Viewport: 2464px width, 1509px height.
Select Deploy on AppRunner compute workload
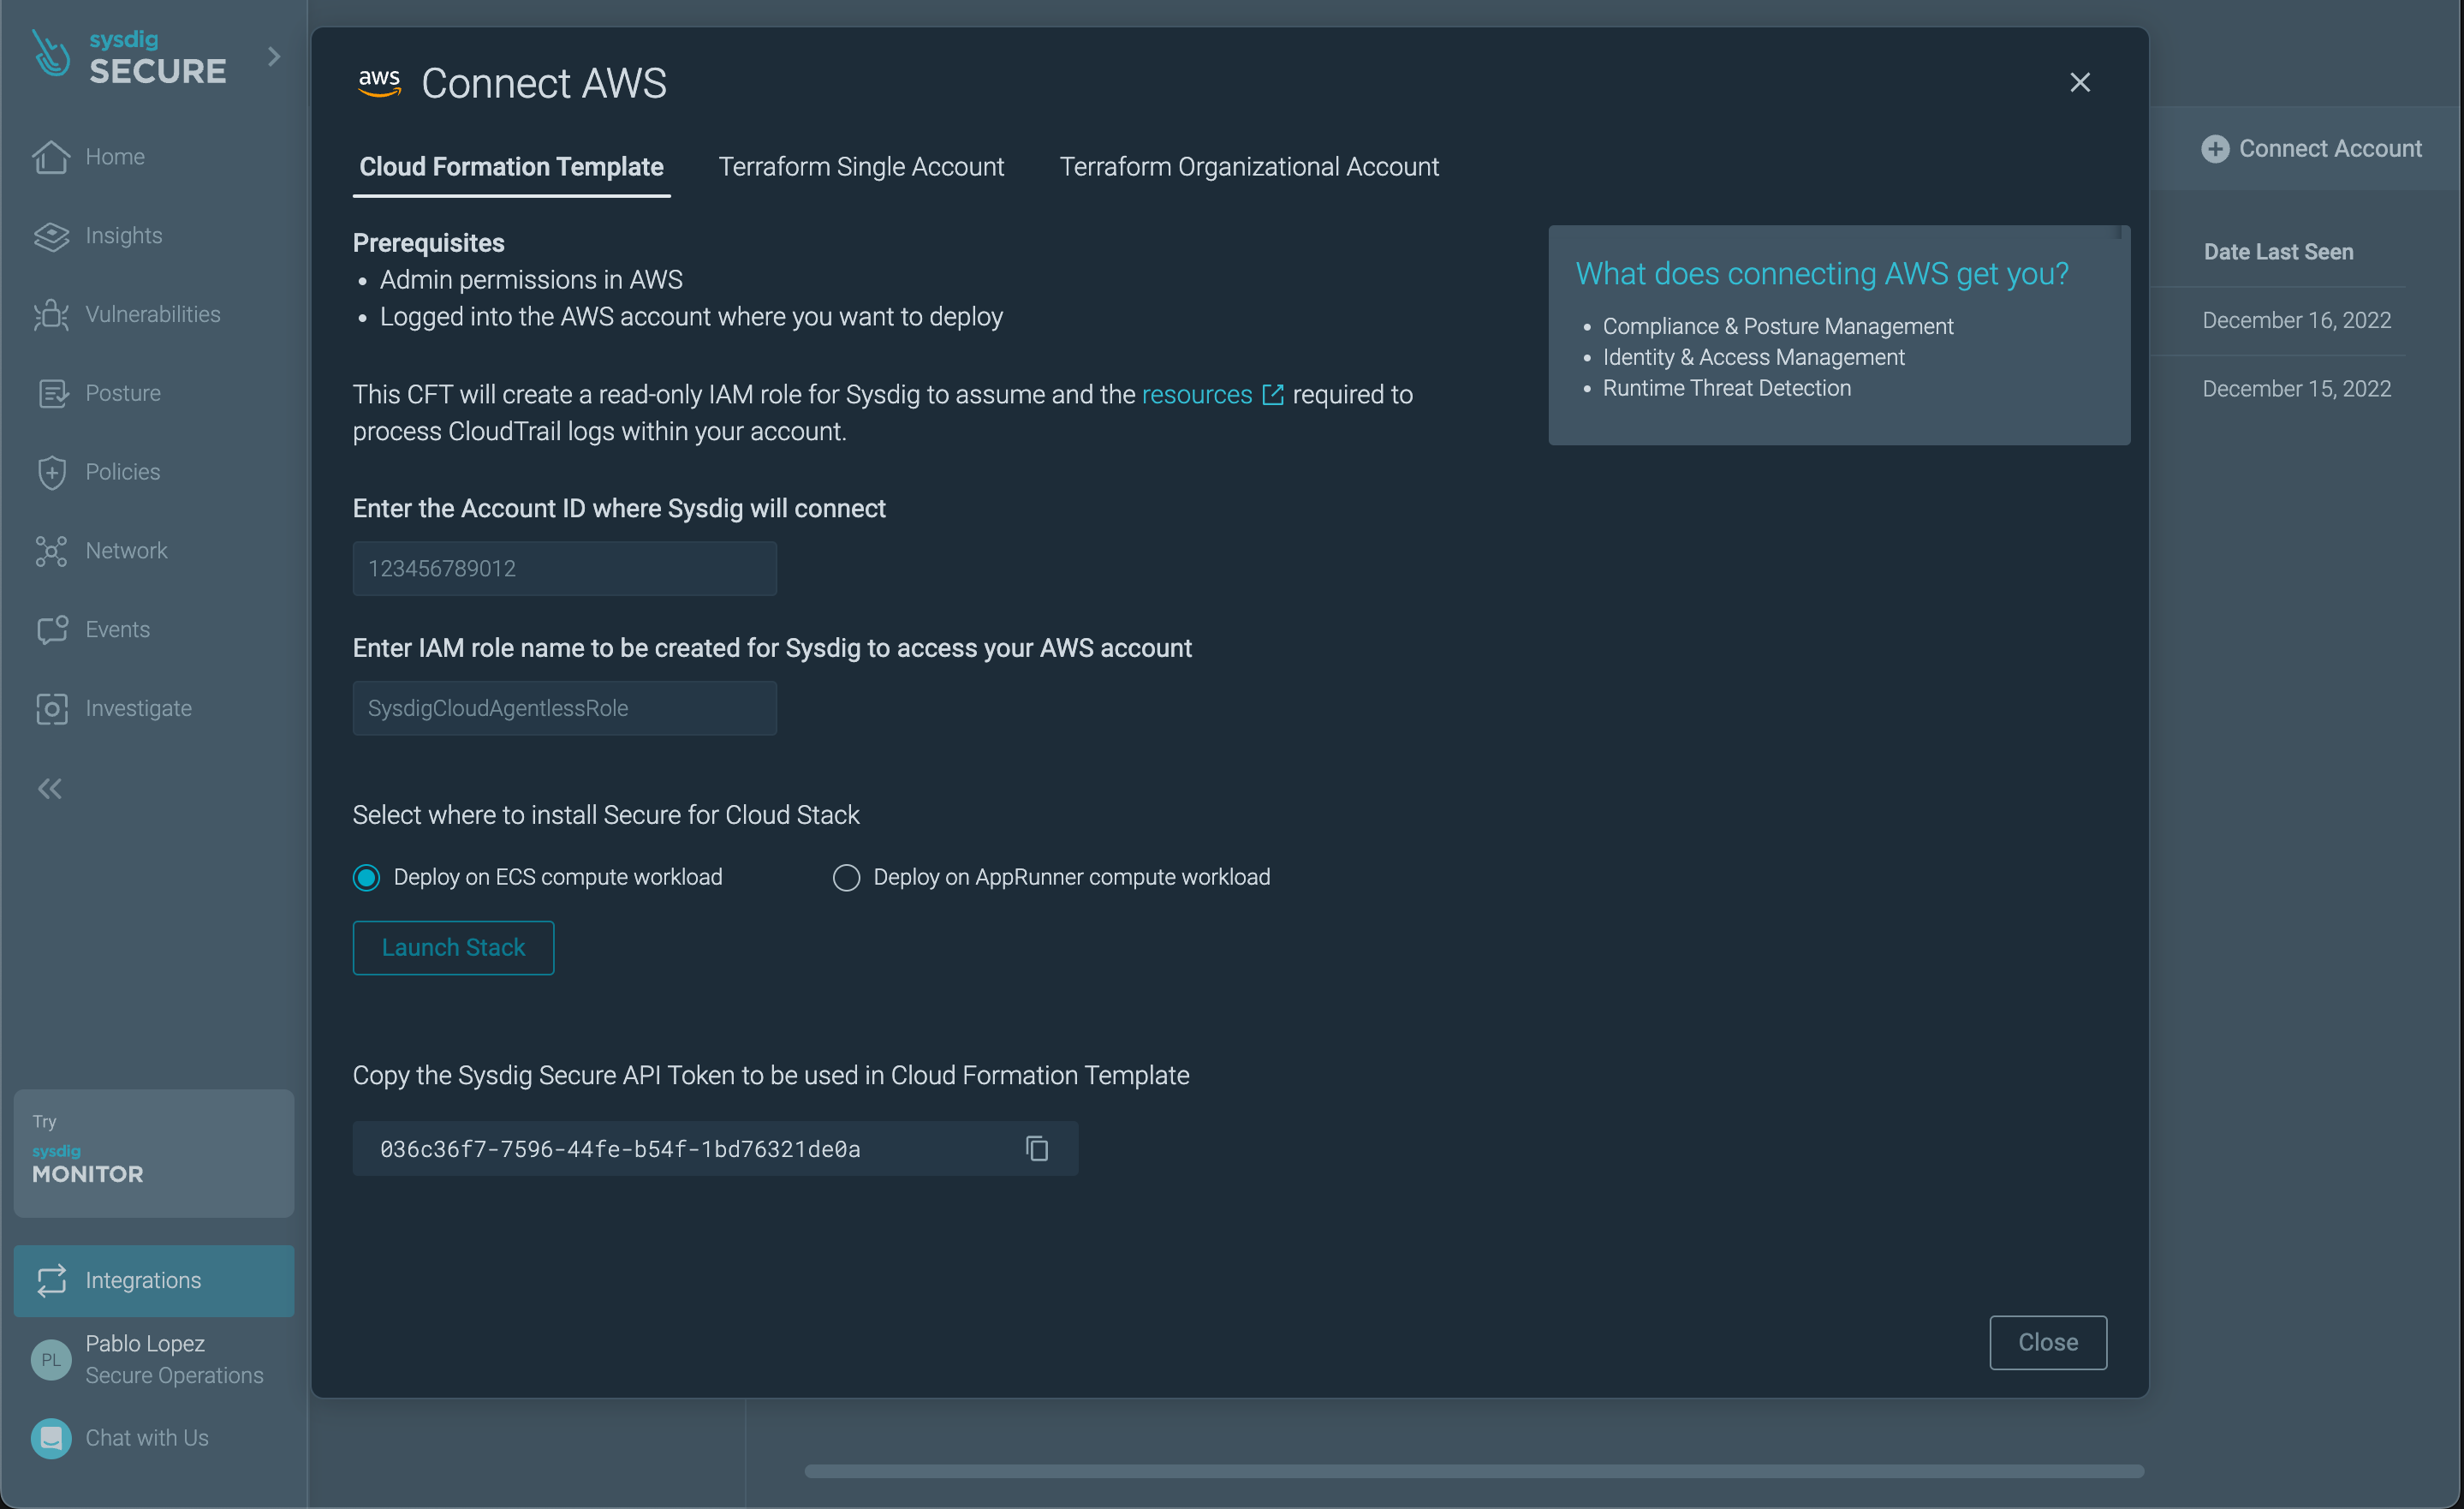pyautogui.click(x=846, y=877)
